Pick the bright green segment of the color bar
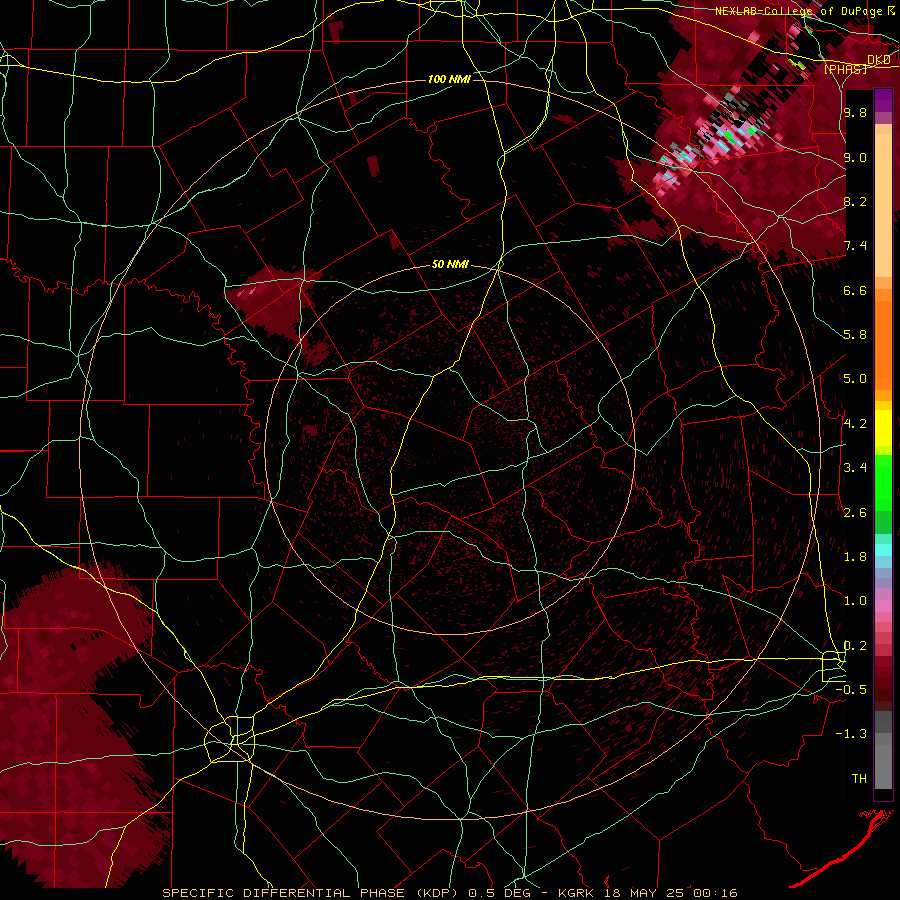This screenshot has width=900, height=900. pyautogui.click(x=883, y=481)
